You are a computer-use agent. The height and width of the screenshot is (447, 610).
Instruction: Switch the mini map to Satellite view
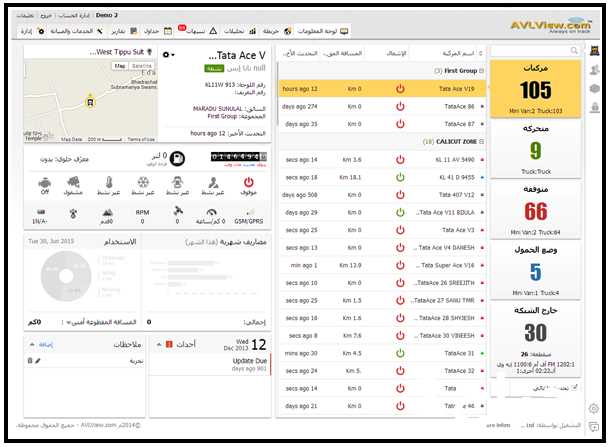142,66
